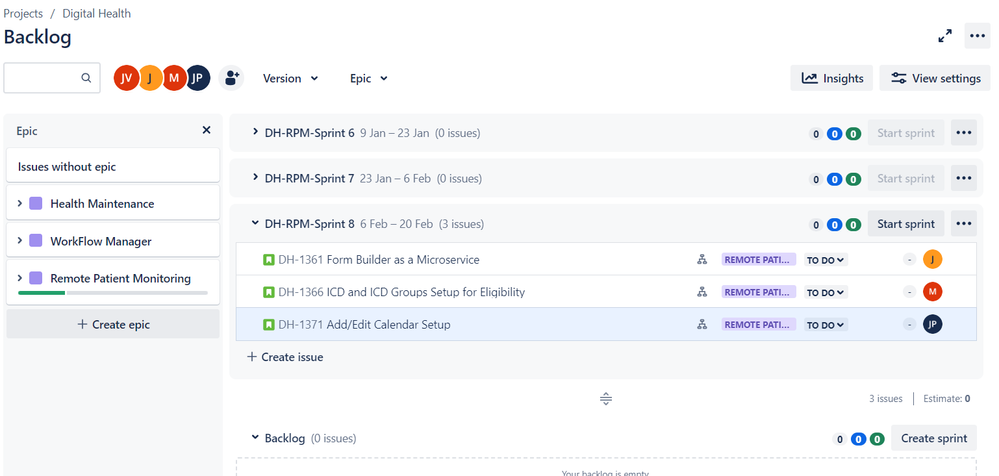Click Create issue in Sprint 8

pyautogui.click(x=285, y=357)
